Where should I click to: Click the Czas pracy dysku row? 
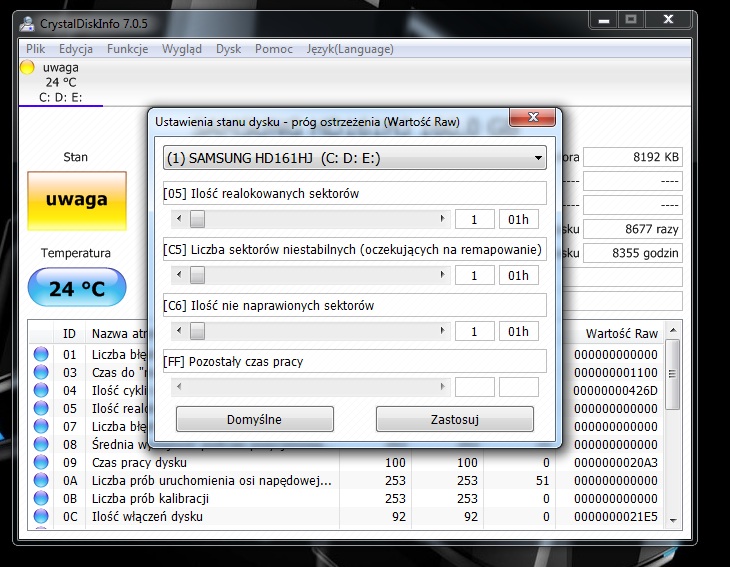coord(347,462)
